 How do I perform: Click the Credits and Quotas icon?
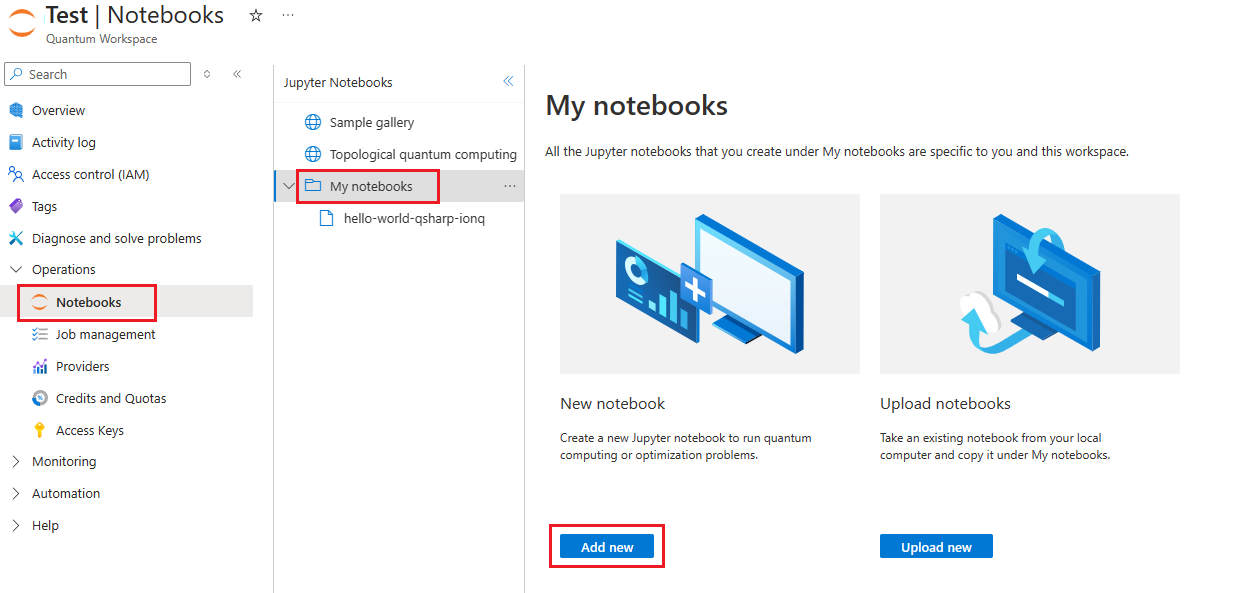point(40,398)
